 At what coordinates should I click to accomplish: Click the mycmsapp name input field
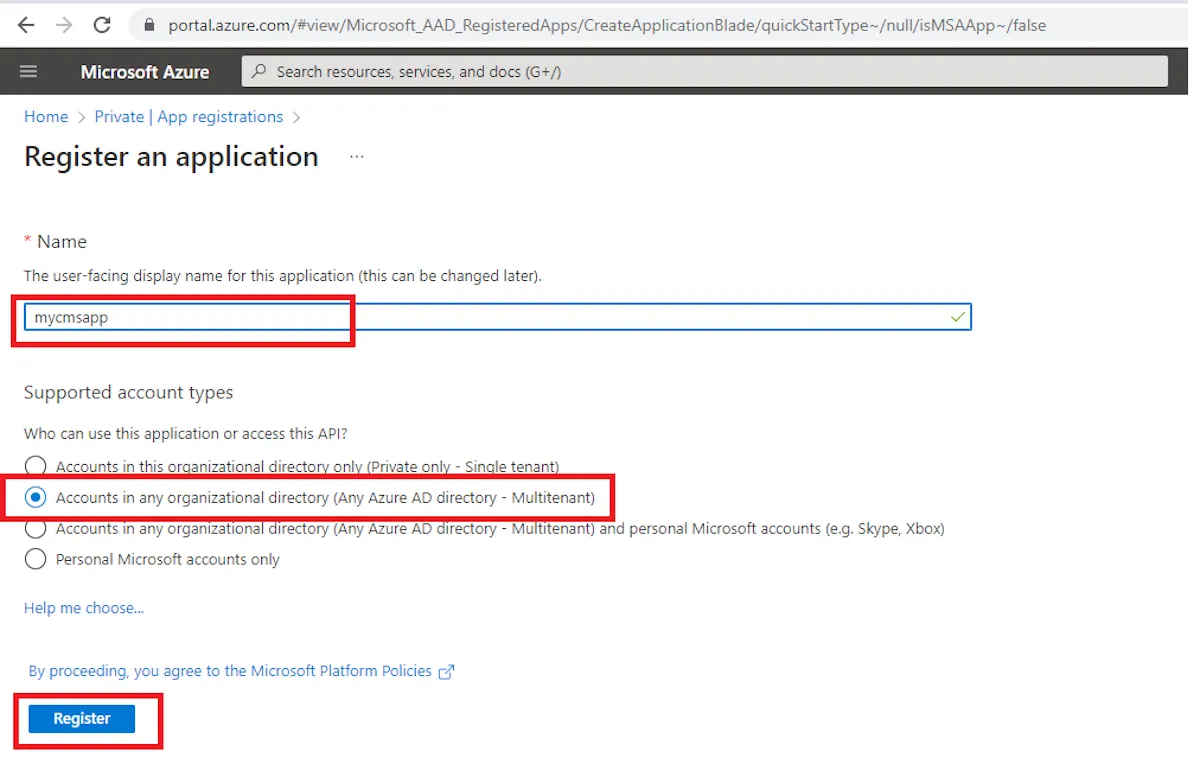pyautogui.click(x=498, y=317)
